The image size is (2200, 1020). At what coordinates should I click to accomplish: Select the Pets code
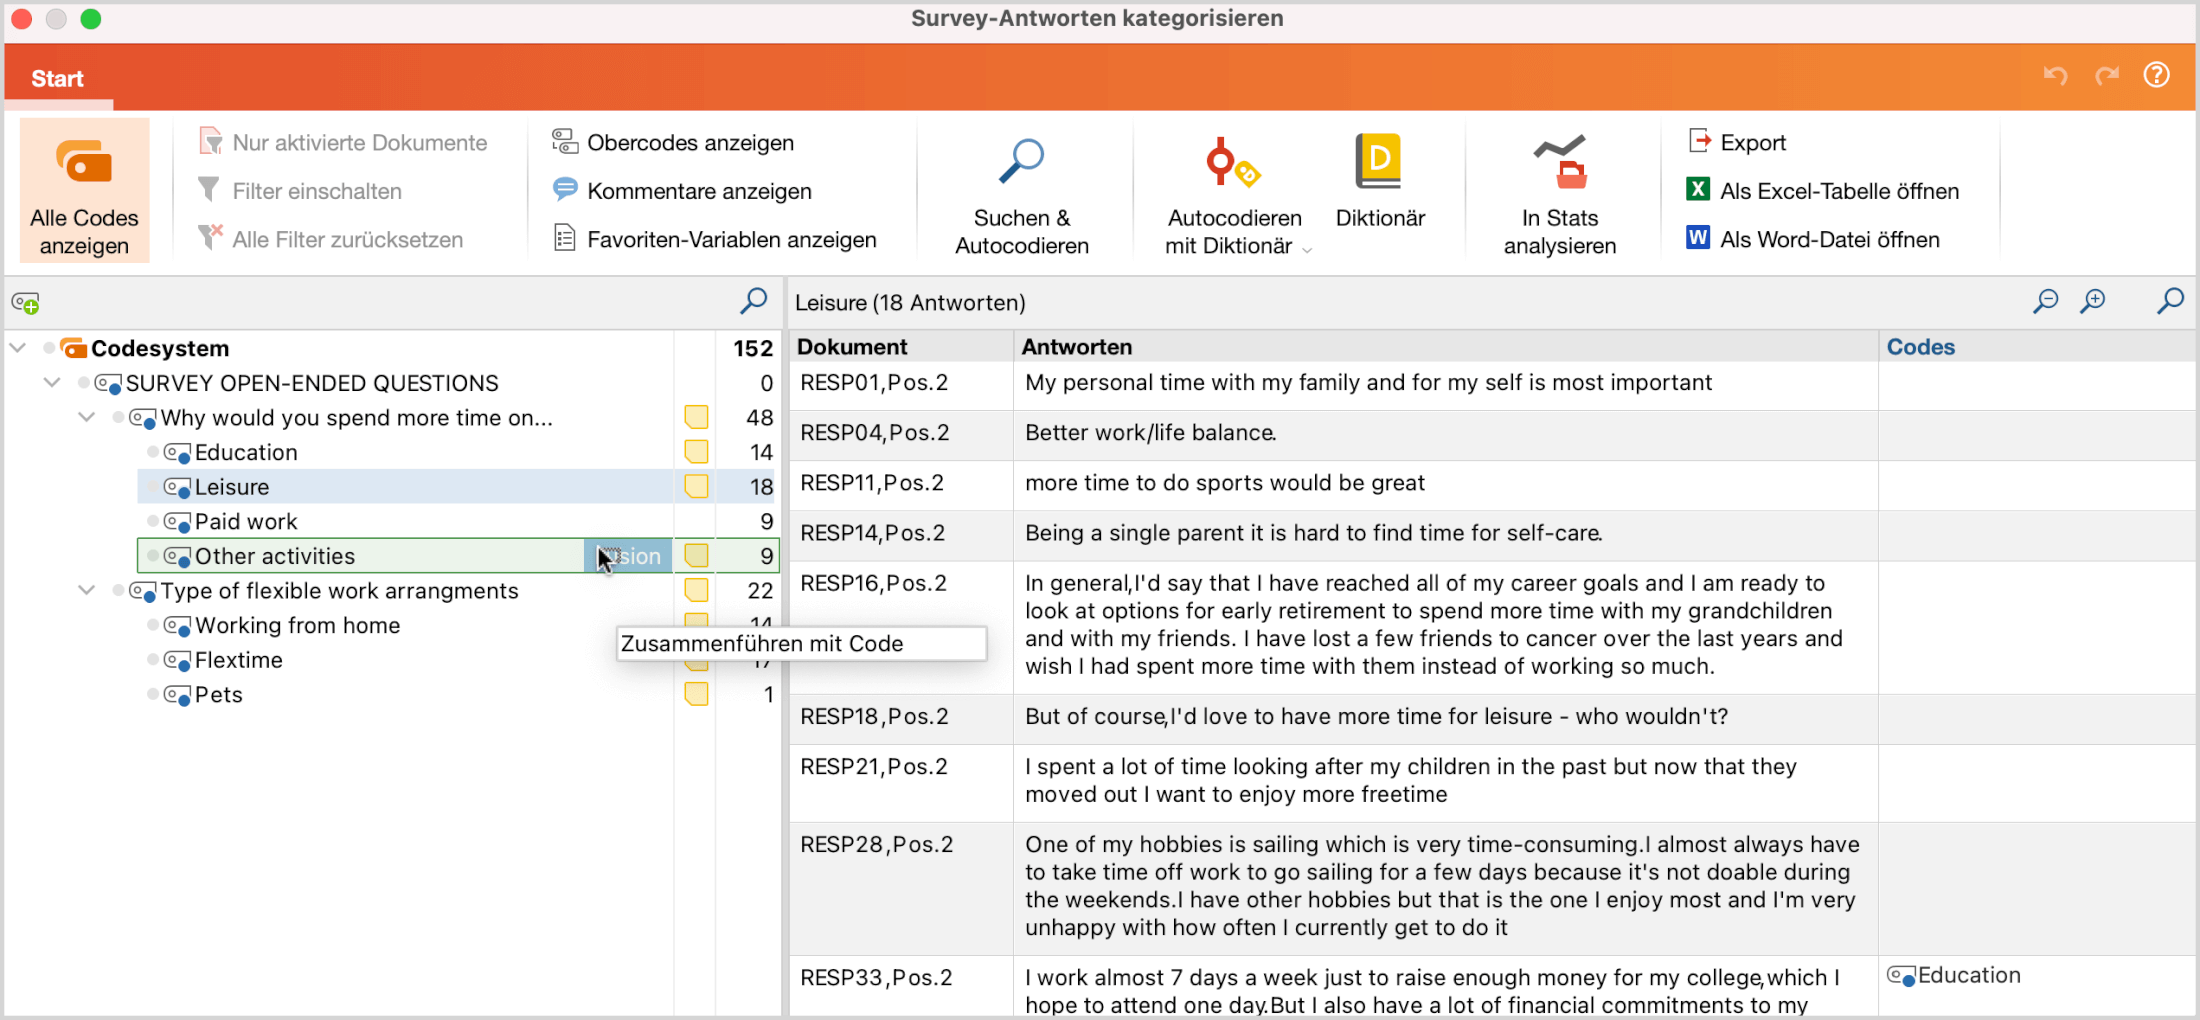pos(219,694)
